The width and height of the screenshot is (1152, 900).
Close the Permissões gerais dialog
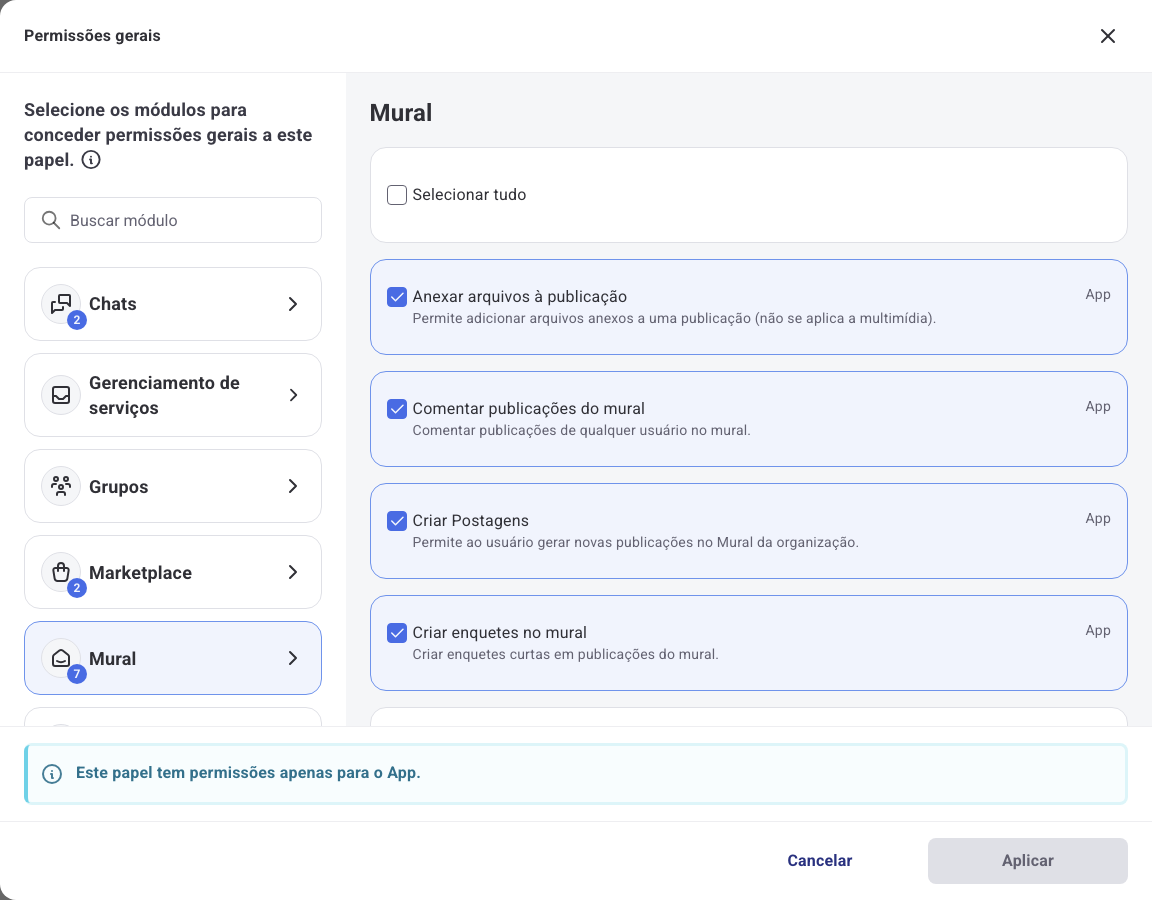point(1108,36)
